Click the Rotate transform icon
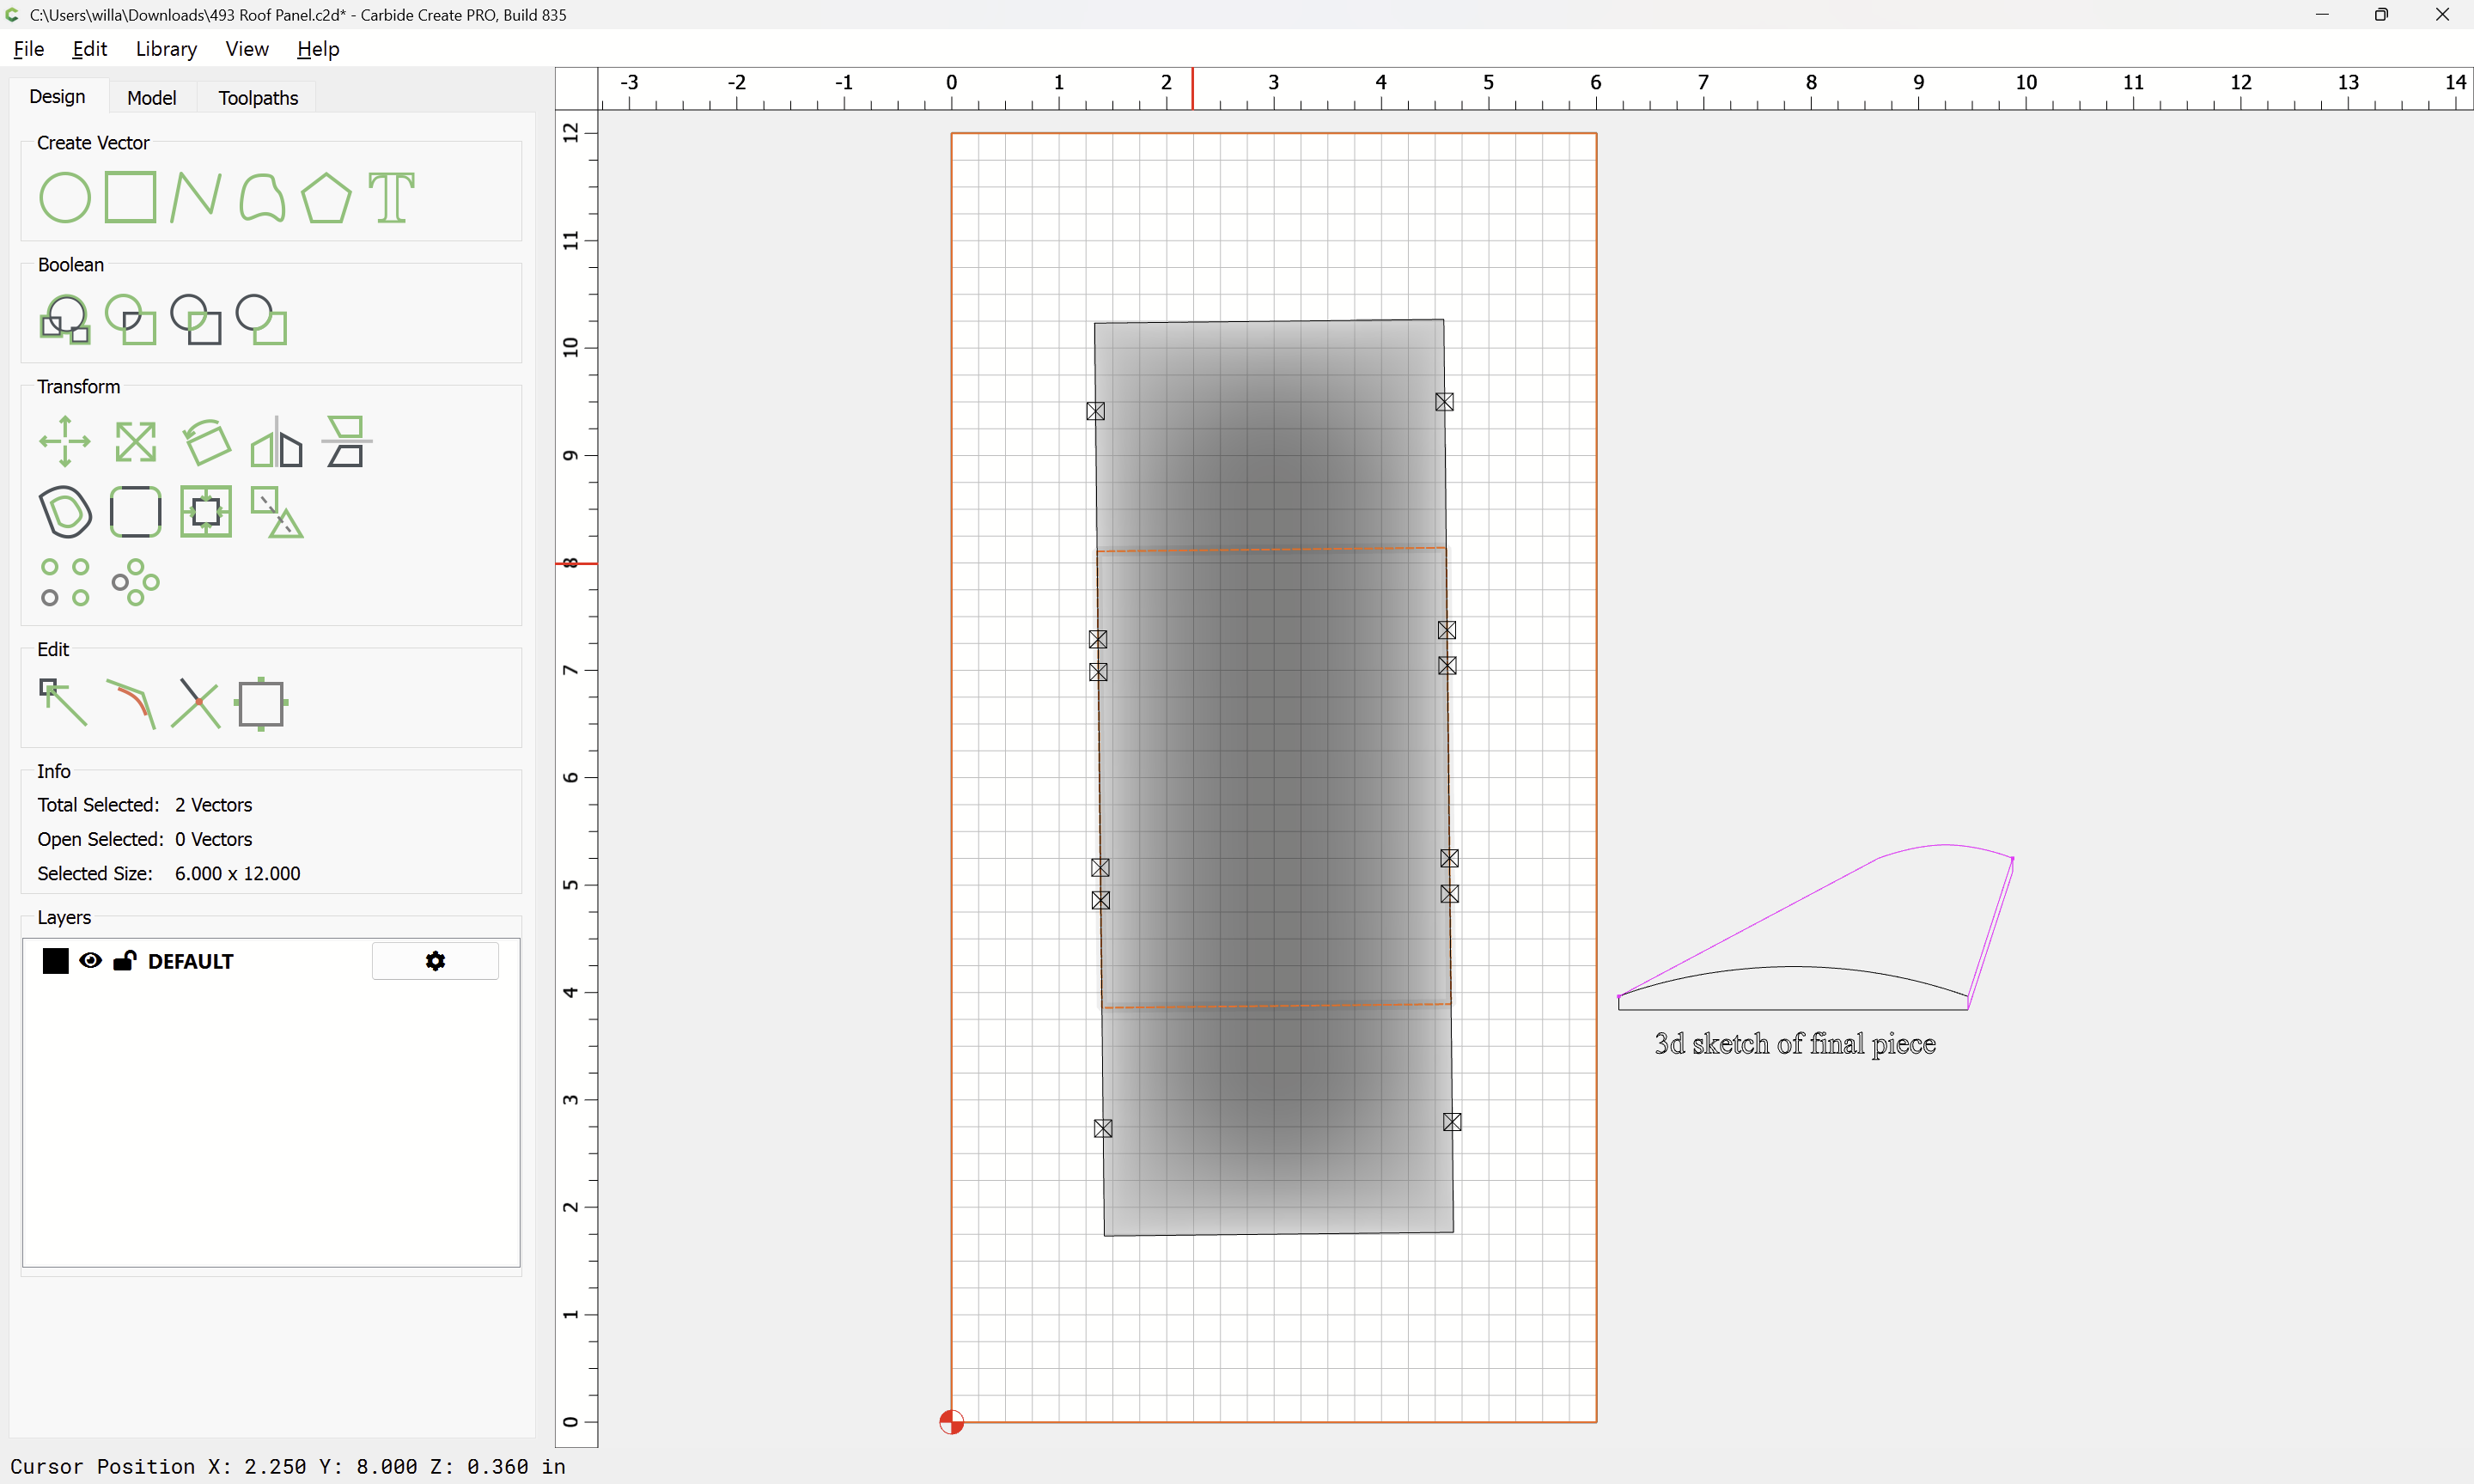 pos(206,441)
